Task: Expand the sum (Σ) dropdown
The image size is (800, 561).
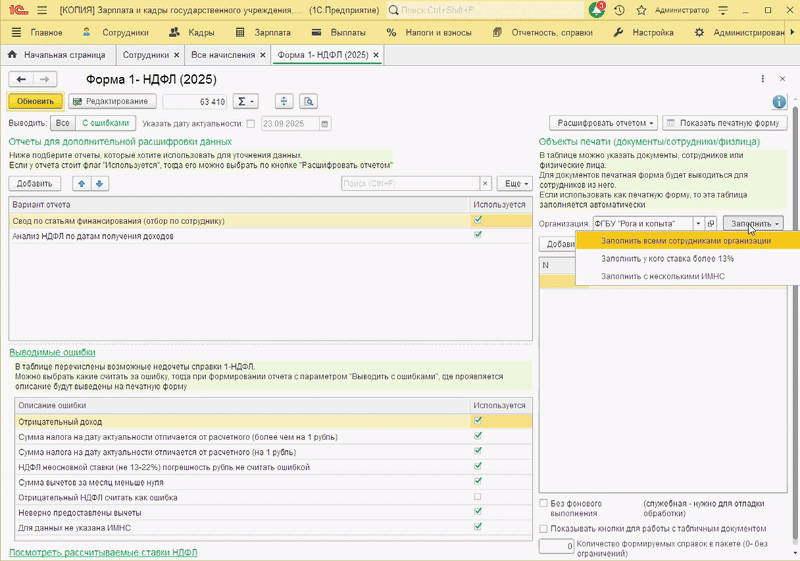Action: pos(245,101)
